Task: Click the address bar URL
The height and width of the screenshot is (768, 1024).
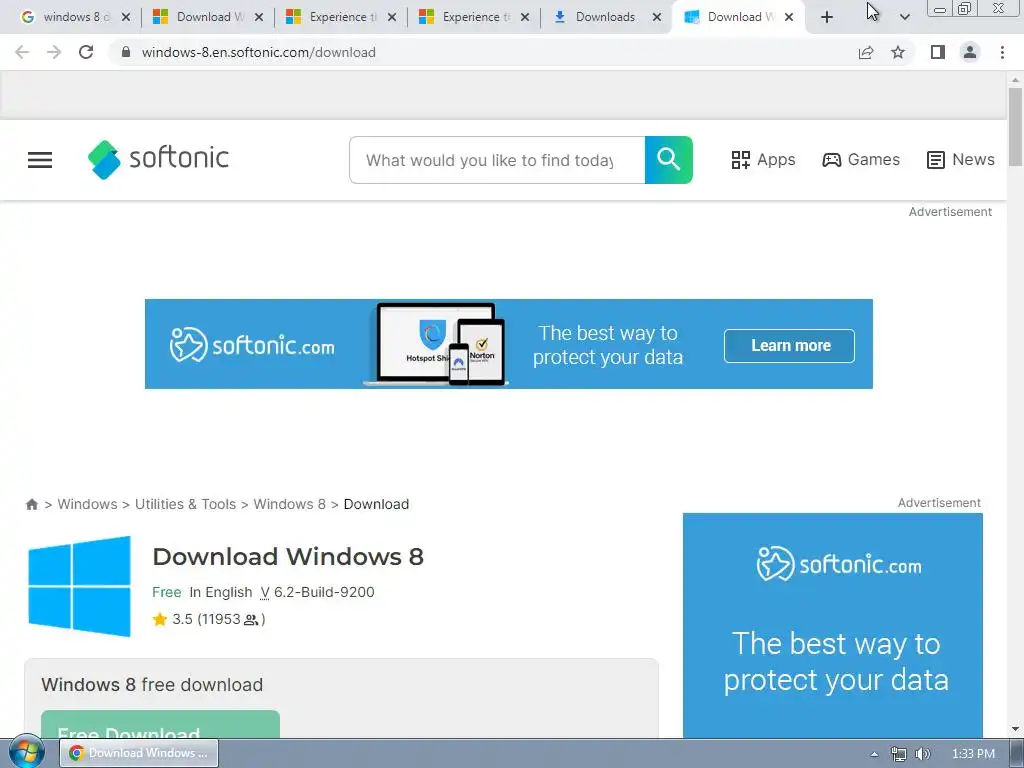Action: click(259, 52)
